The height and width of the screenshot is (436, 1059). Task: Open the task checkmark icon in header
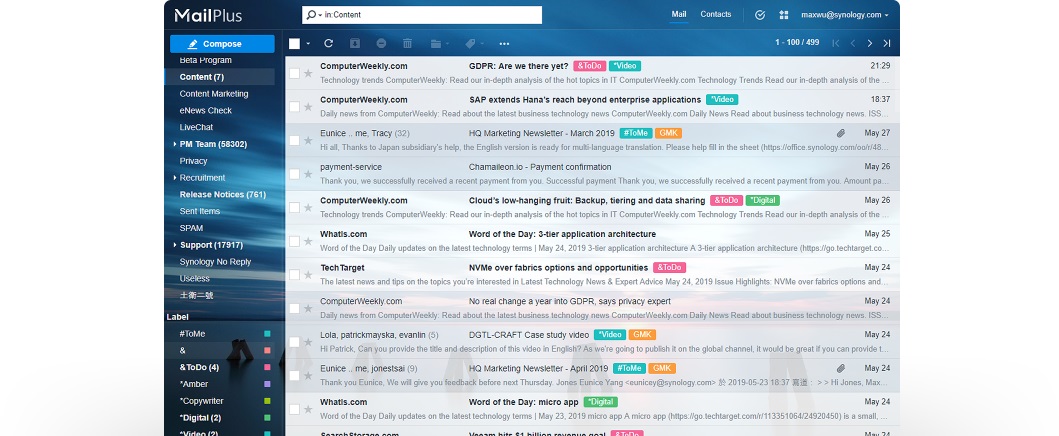pos(760,15)
